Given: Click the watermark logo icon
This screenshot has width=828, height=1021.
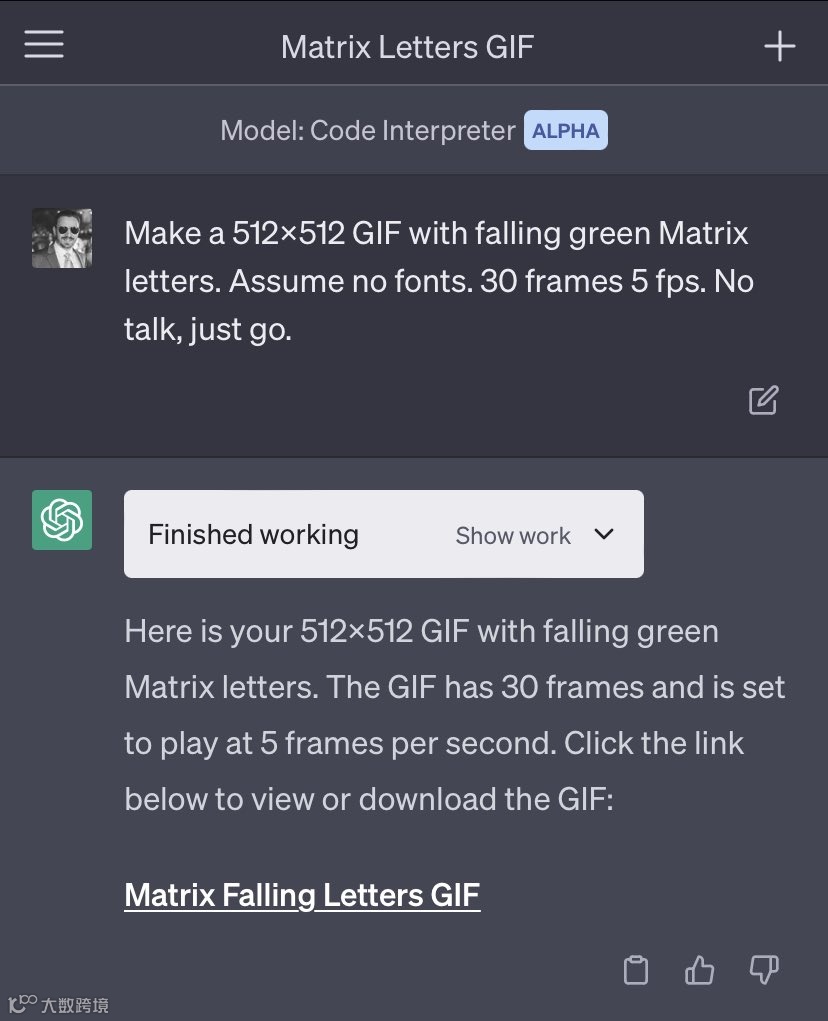Looking at the screenshot, I should (x=22, y=1003).
